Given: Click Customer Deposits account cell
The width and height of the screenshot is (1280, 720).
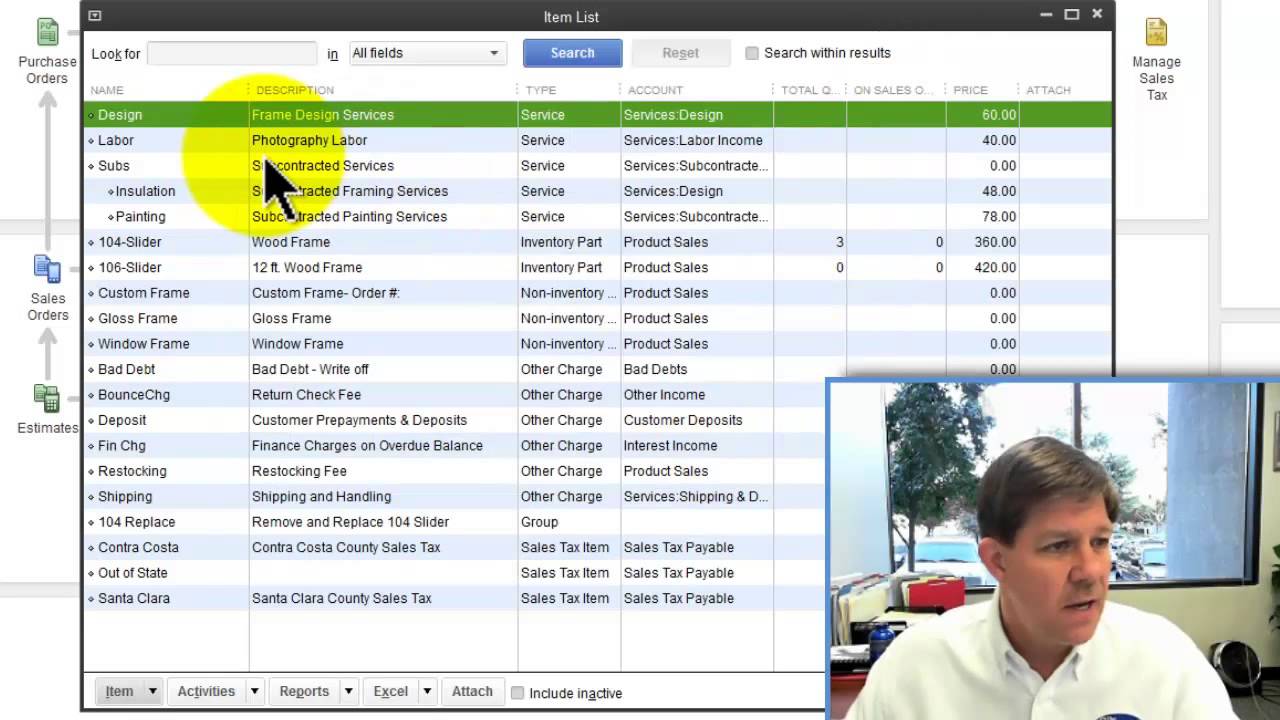Looking at the screenshot, I should (x=683, y=421).
